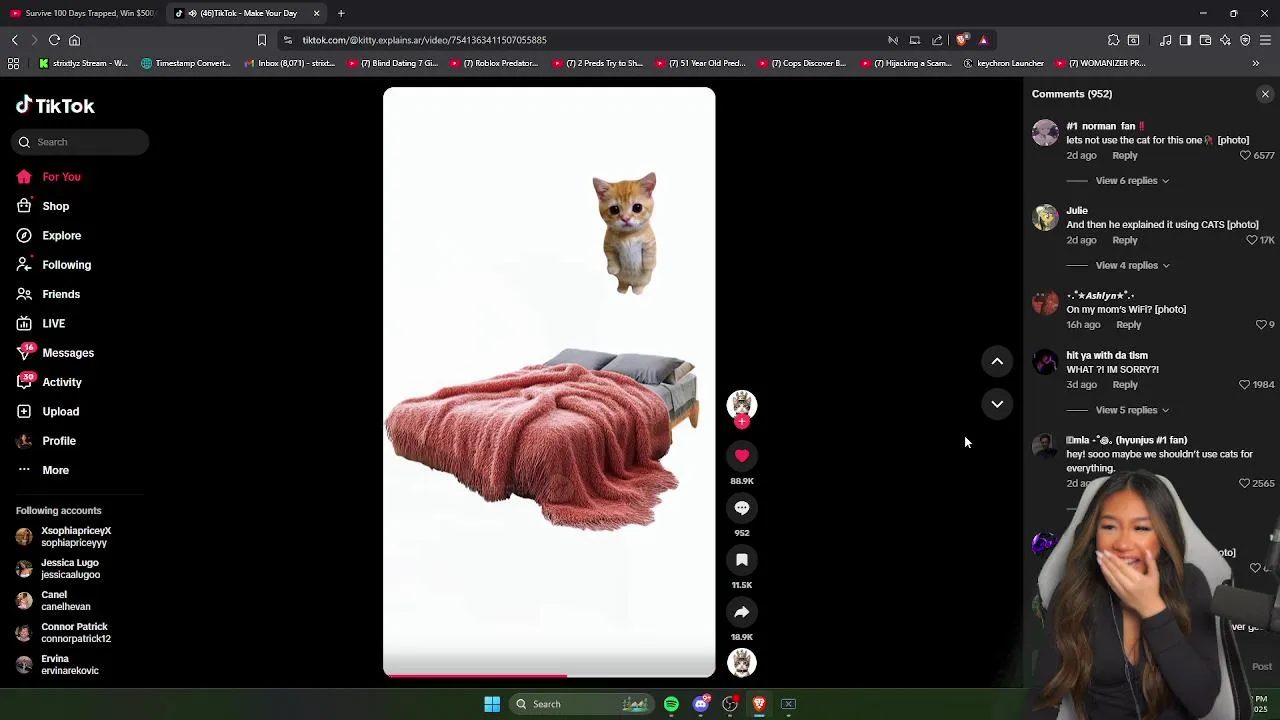Open the Windows Start menu
This screenshot has height=720, width=1280.
(x=492, y=704)
